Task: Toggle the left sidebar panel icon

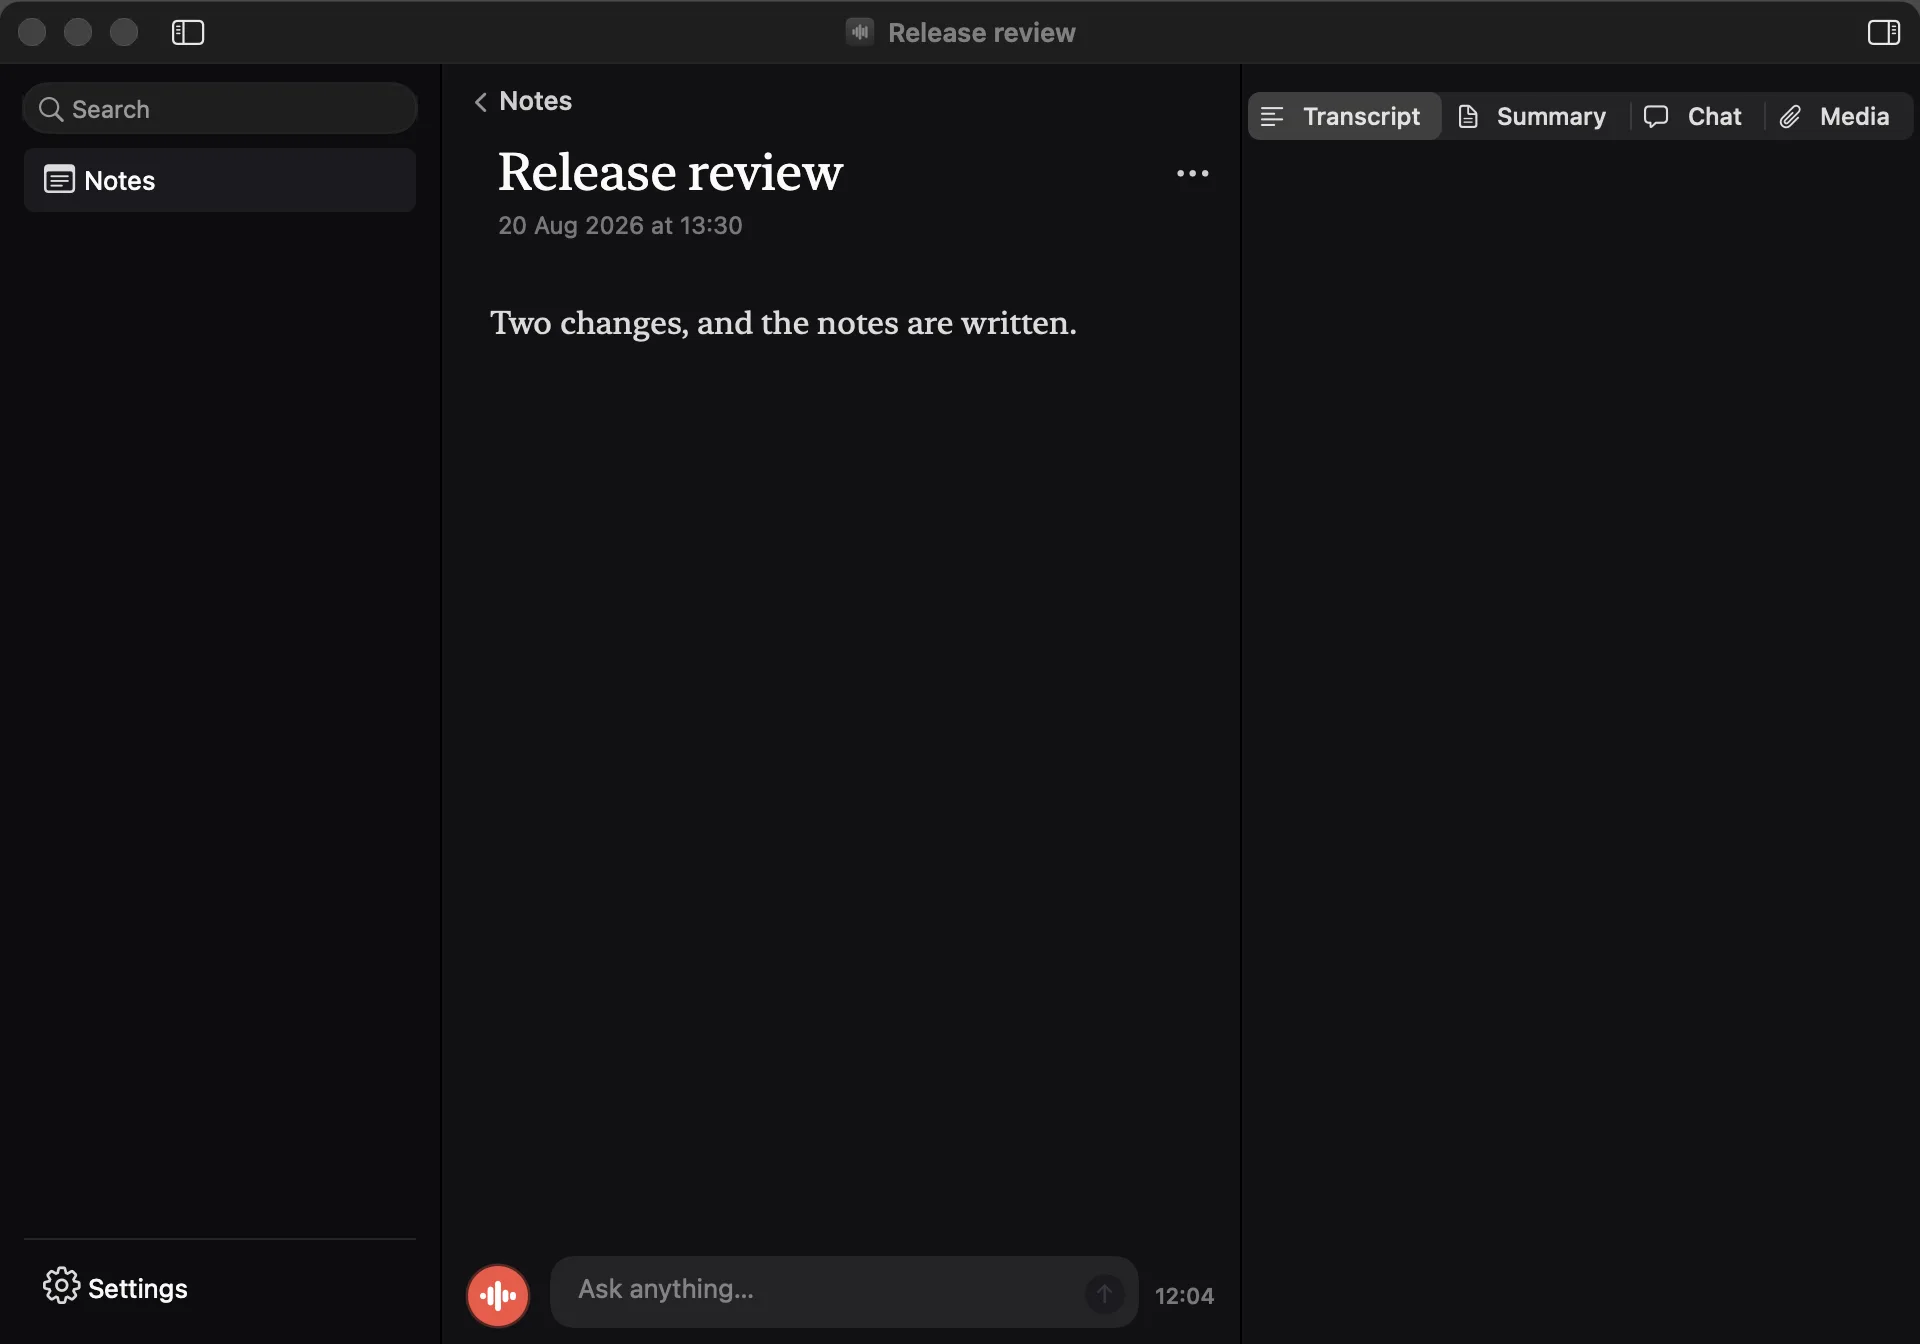Action: [x=188, y=33]
